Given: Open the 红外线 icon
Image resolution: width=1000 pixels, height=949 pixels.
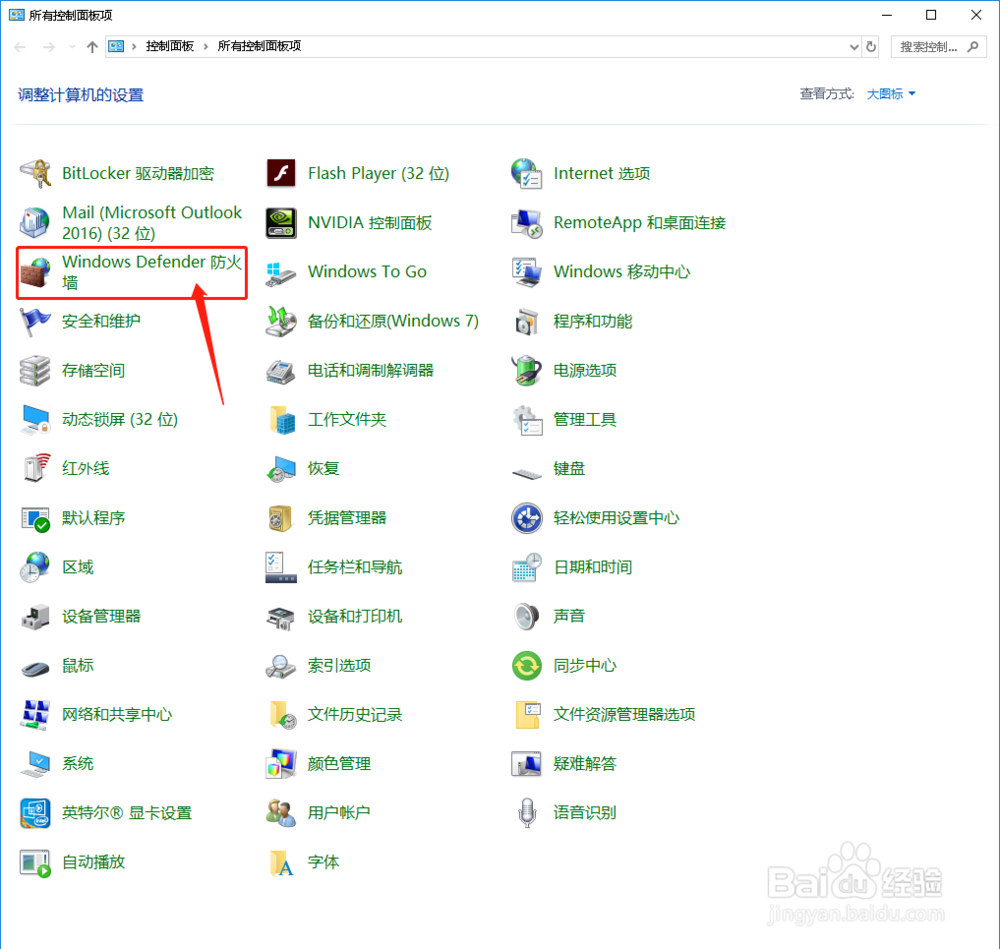Looking at the screenshot, I should click(35, 469).
